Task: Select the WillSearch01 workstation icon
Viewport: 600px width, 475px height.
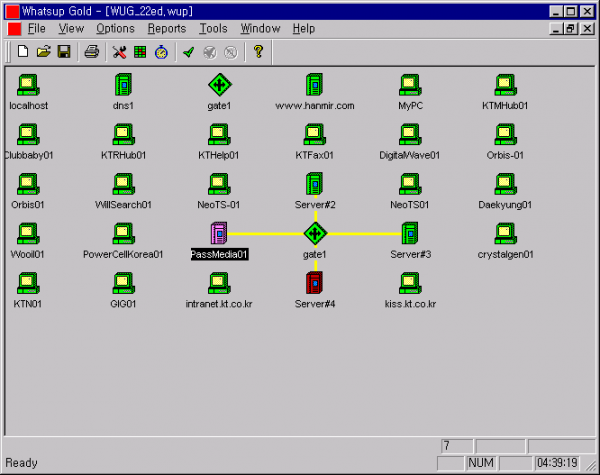Action: click(124, 184)
